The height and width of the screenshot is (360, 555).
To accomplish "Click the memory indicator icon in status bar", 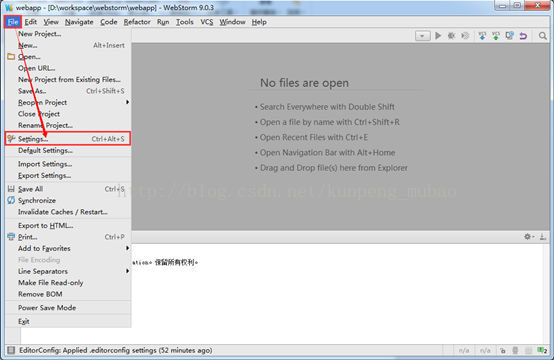I will 528,350.
